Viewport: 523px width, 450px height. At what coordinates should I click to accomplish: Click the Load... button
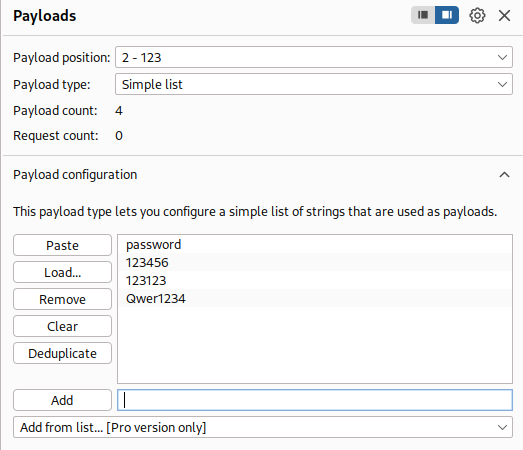[62, 272]
